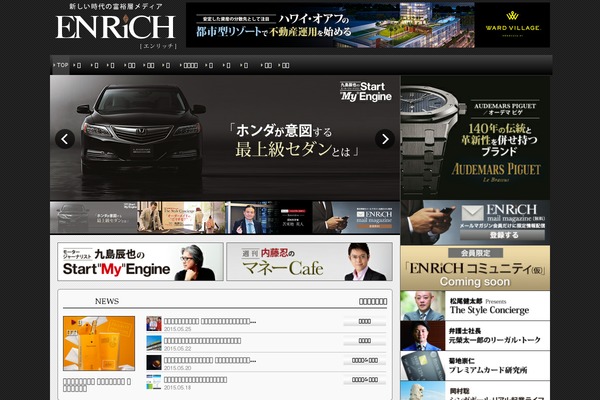
Task: Select The Style Concierge carousel thumbnail
Action: tap(181, 217)
